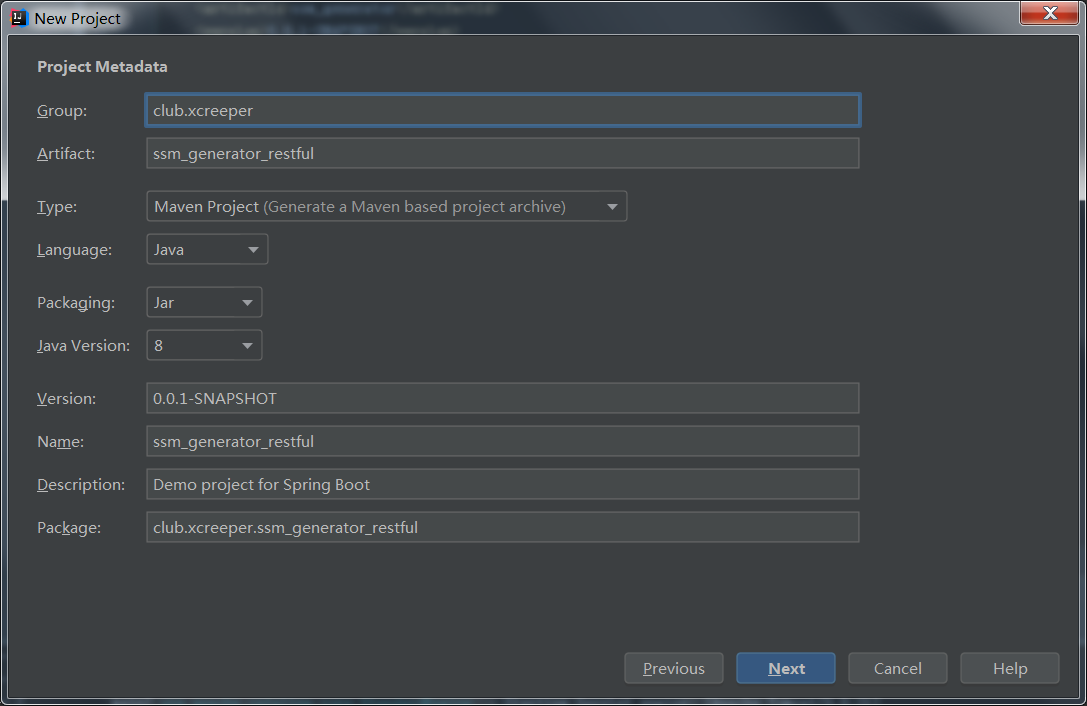Click the Group label
Image resolution: width=1087 pixels, height=706 pixels.
click(x=62, y=111)
